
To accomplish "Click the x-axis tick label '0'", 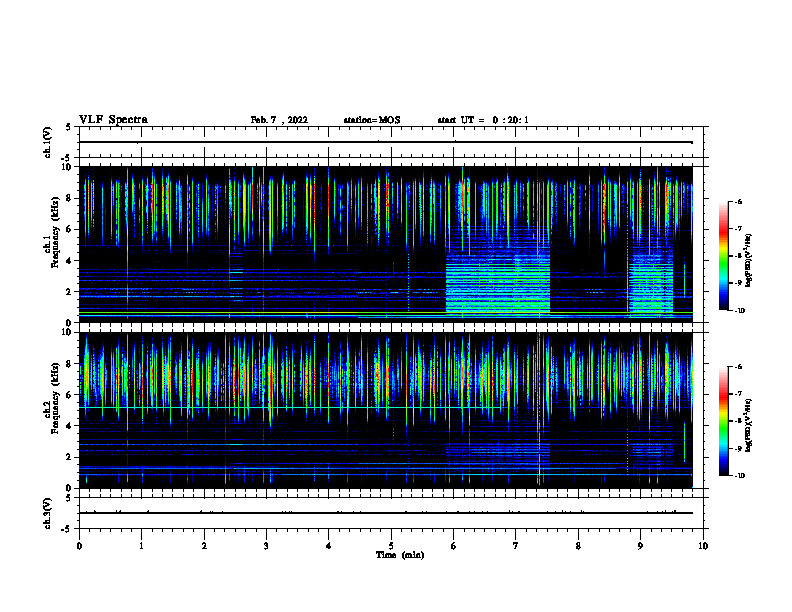I will [x=79, y=546].
